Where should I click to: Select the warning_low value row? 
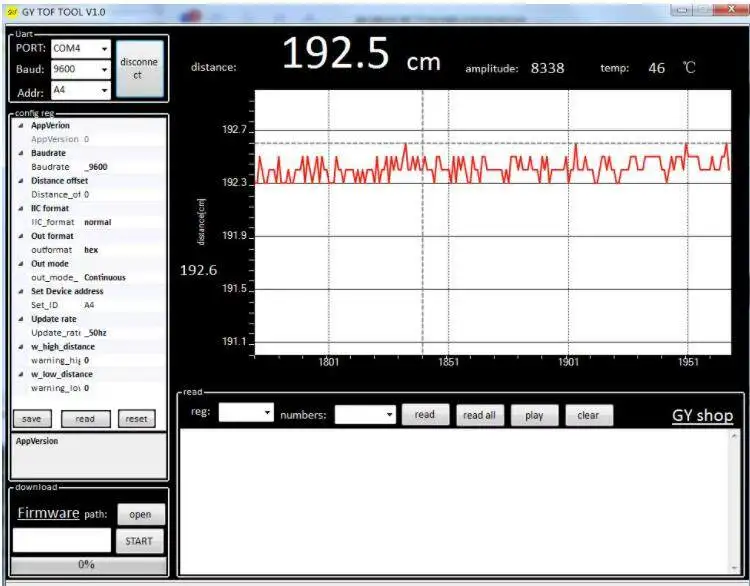click(x=89, y=388)
